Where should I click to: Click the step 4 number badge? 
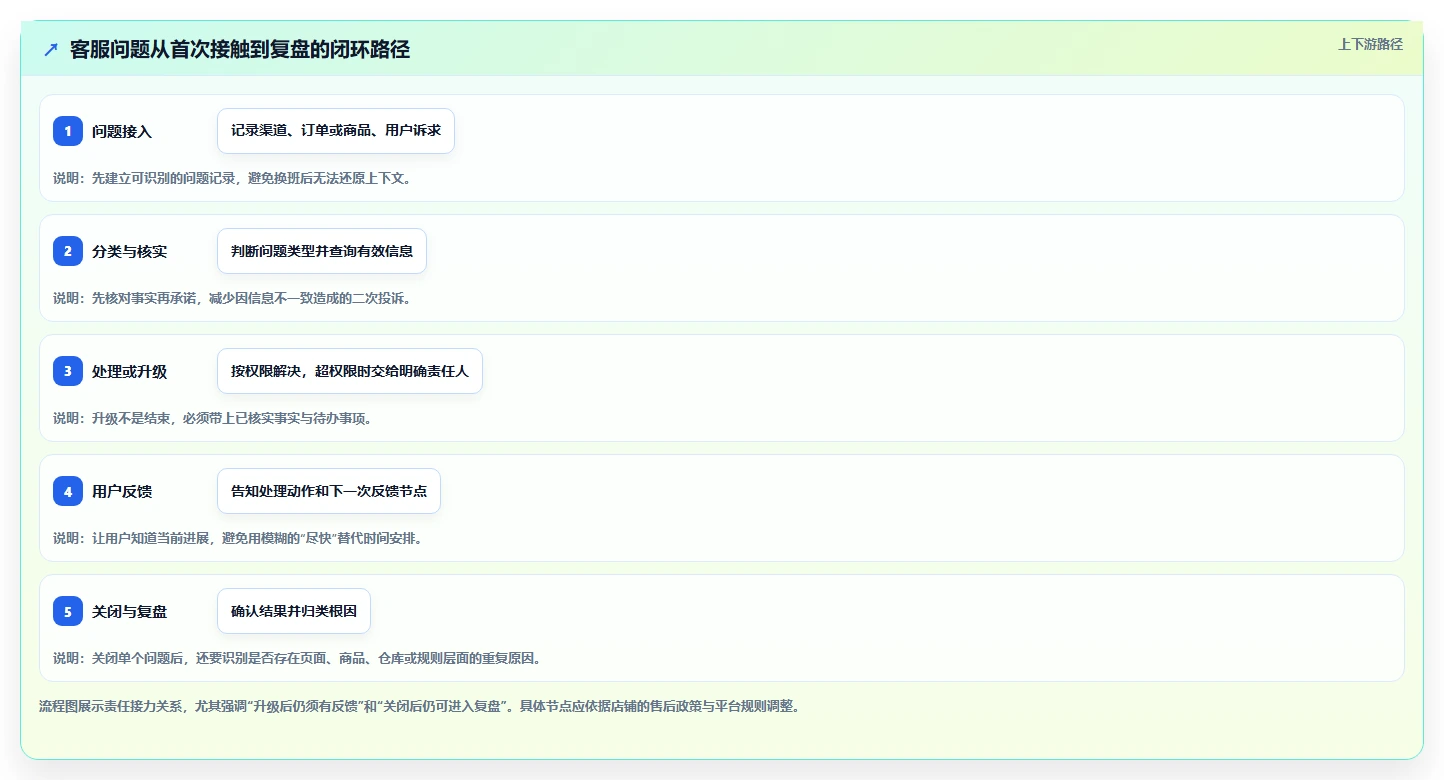(68, 491)
